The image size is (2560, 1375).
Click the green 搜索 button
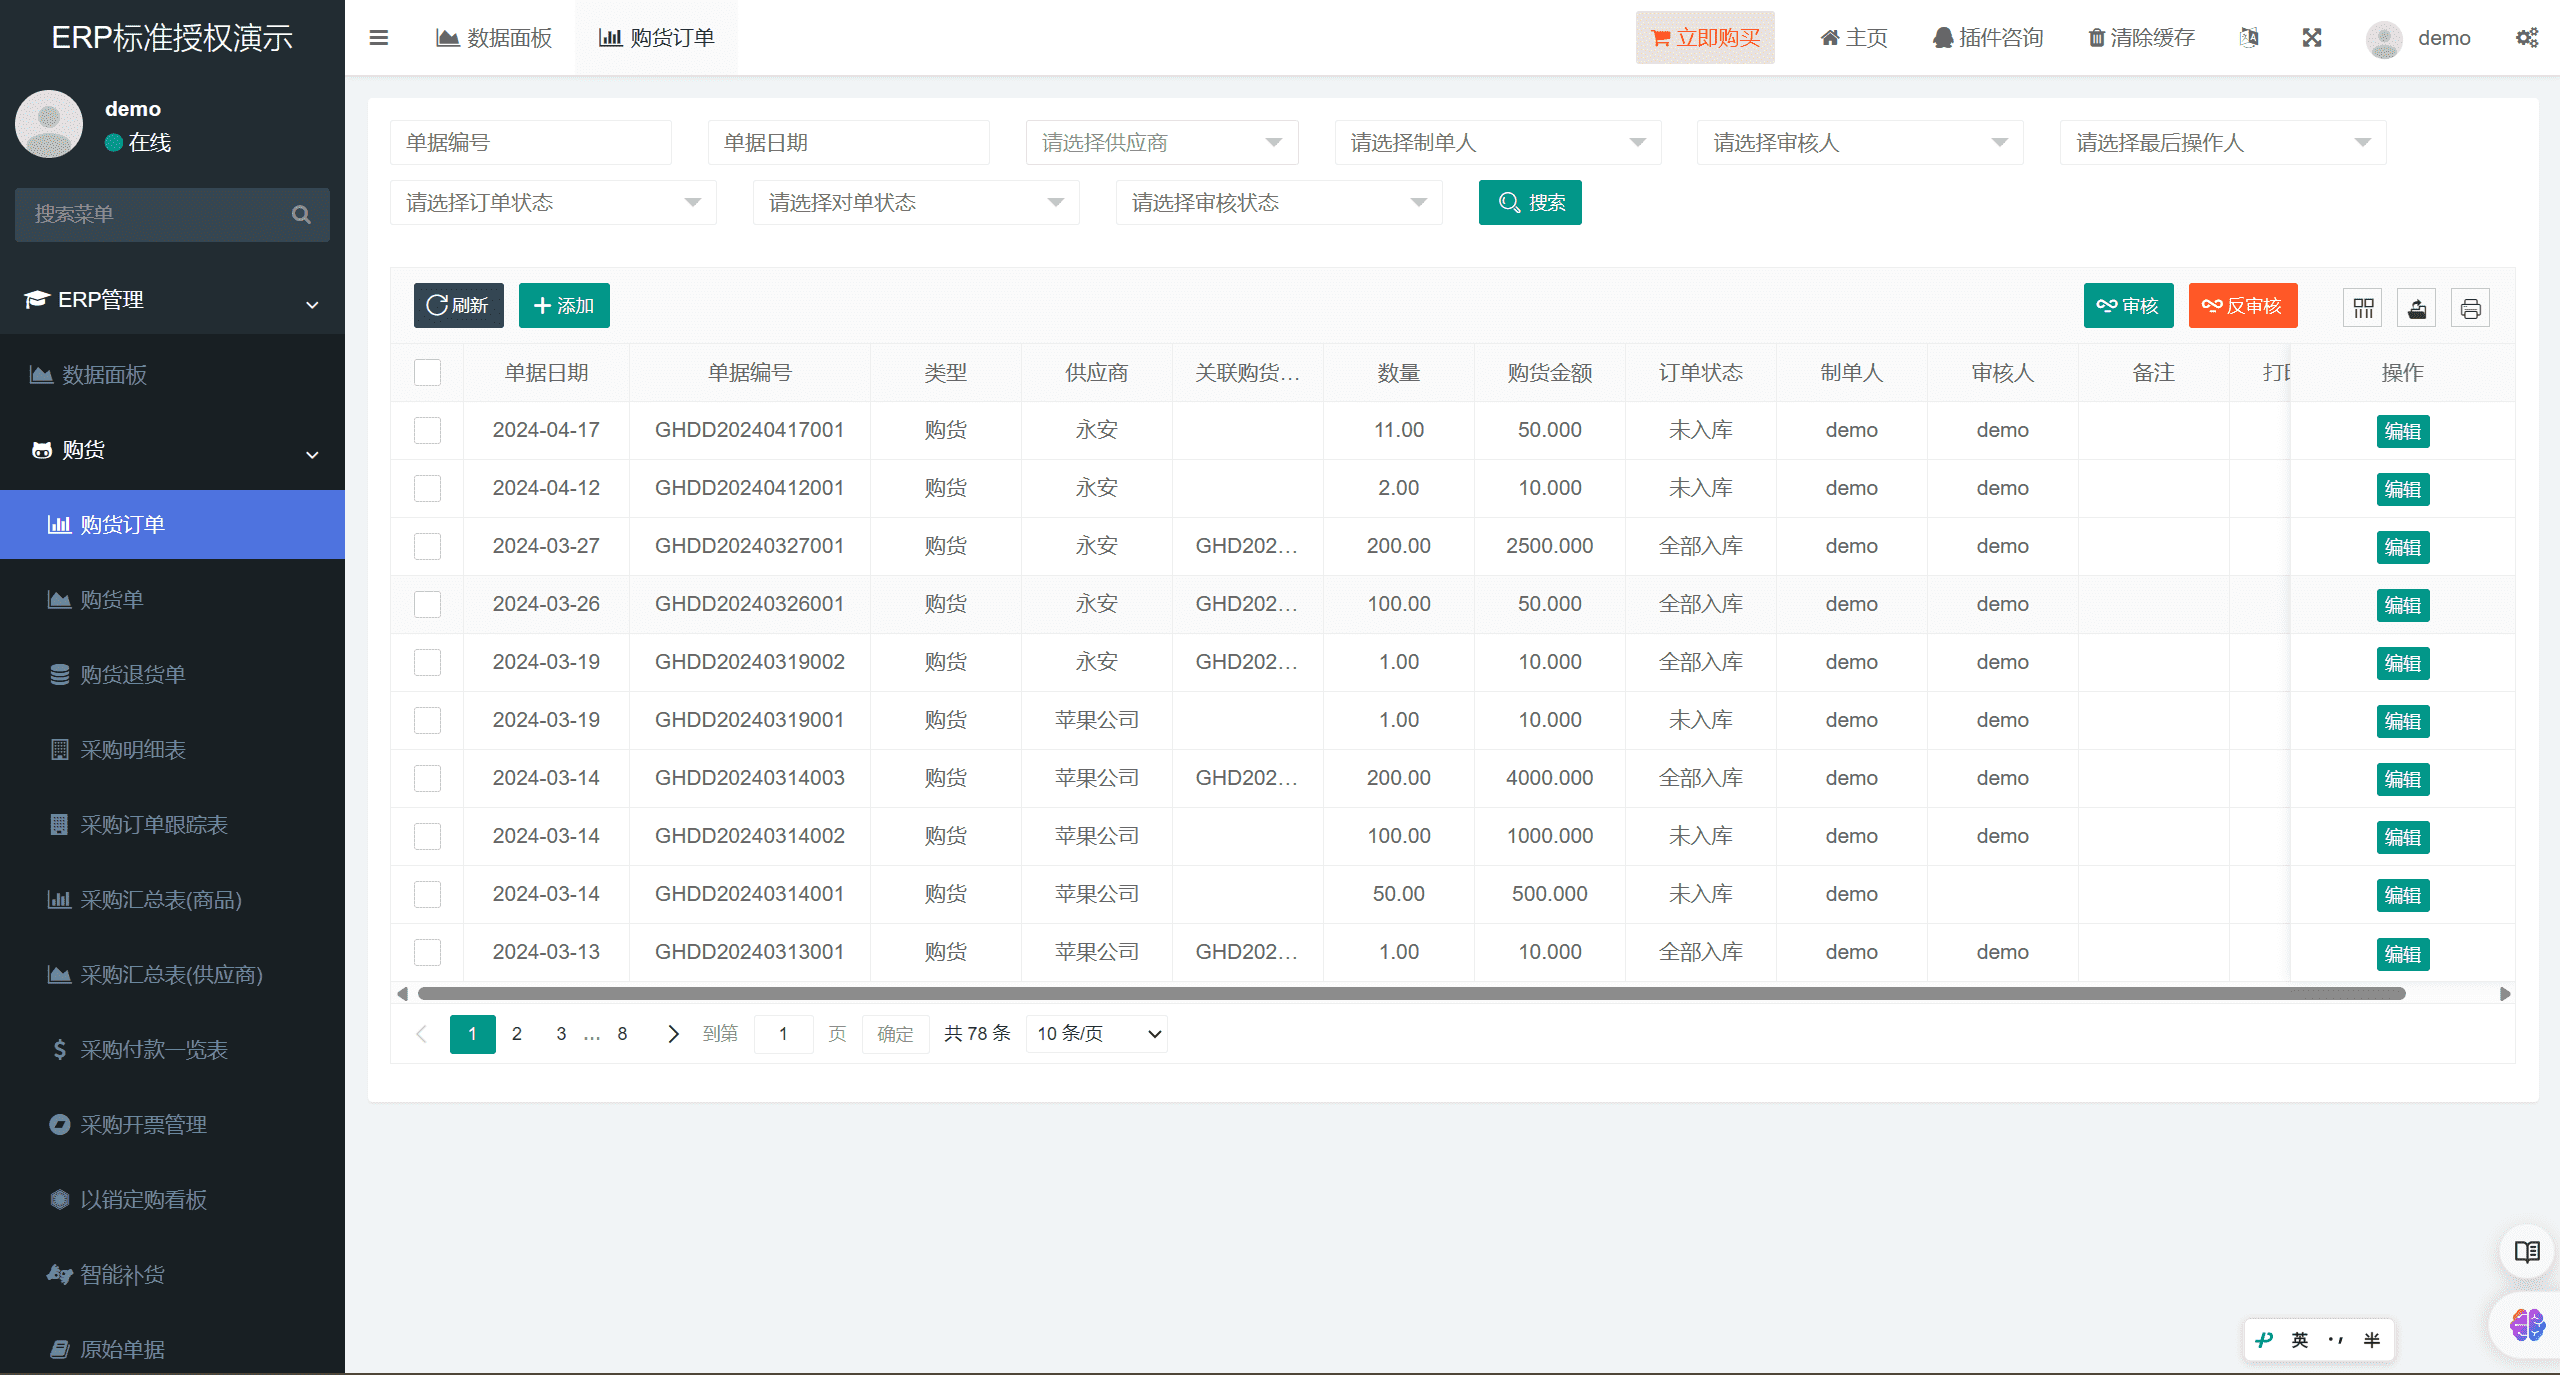click(1530, 203)
